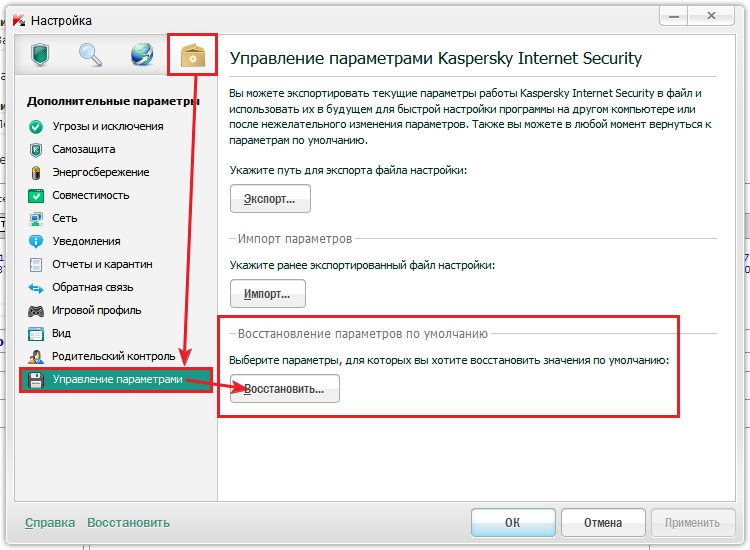Click the Энергосбережение battery icon
750x550 pixels.
click(36, 172)
